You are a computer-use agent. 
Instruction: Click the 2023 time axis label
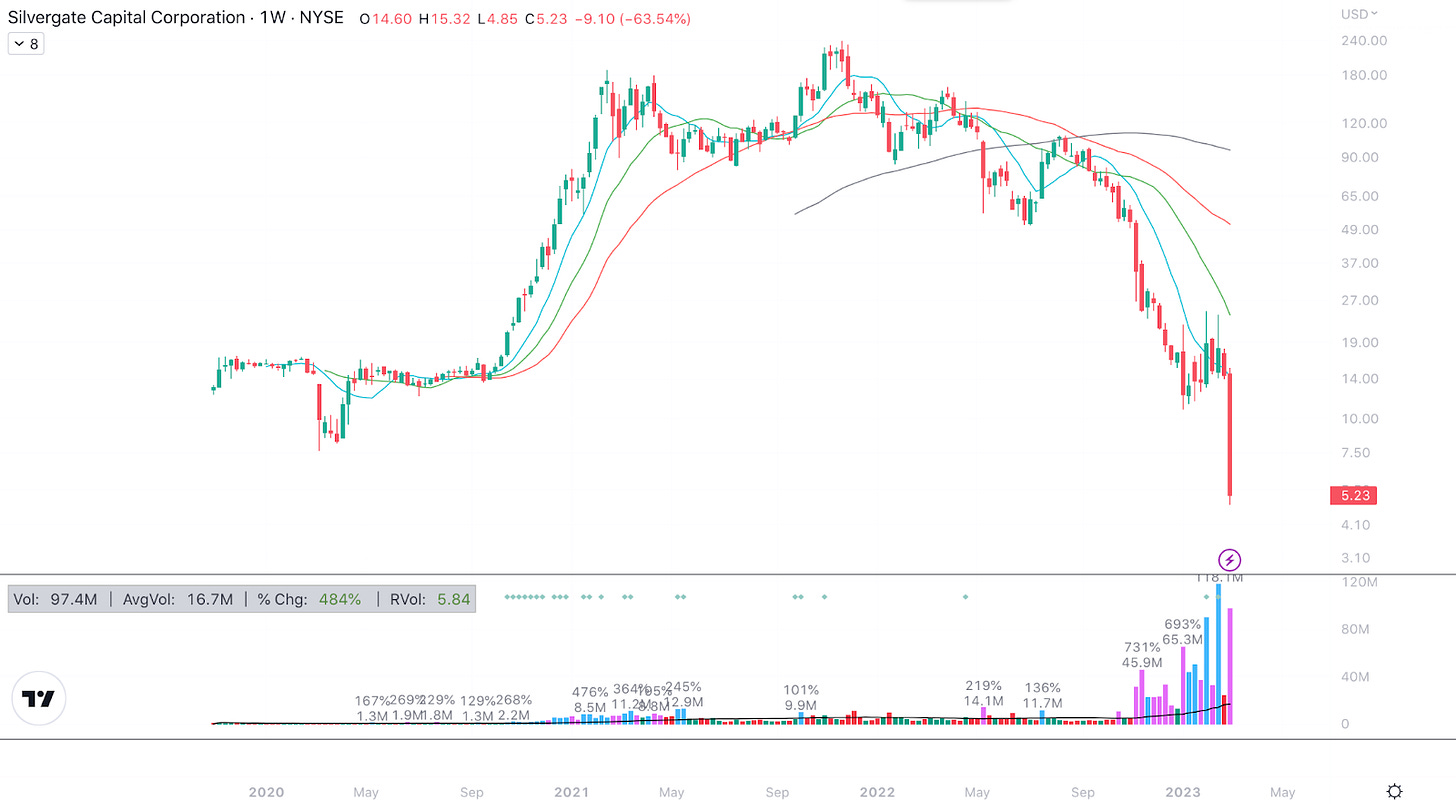pyautogui.click(x=1183, y=793)
